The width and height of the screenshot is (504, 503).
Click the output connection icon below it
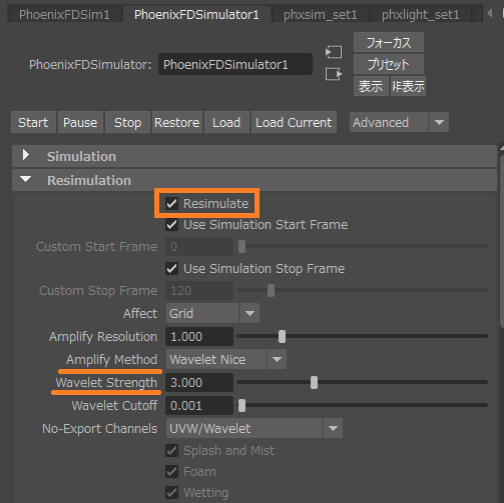coord(334,74)
